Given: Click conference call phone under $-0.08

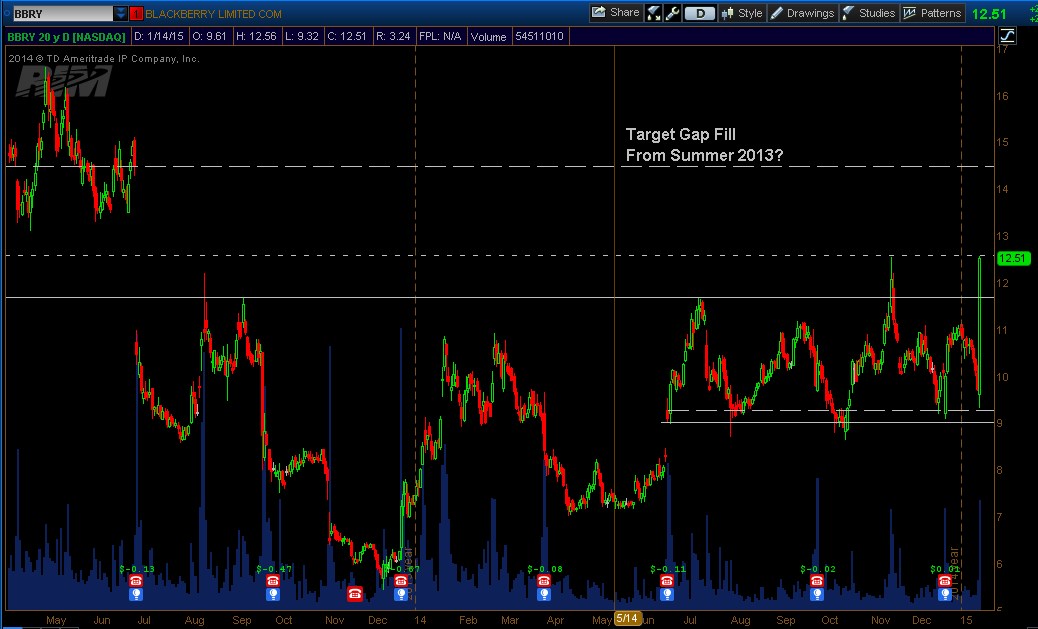Looking at the screenshot, I should (x=543, y=581).
